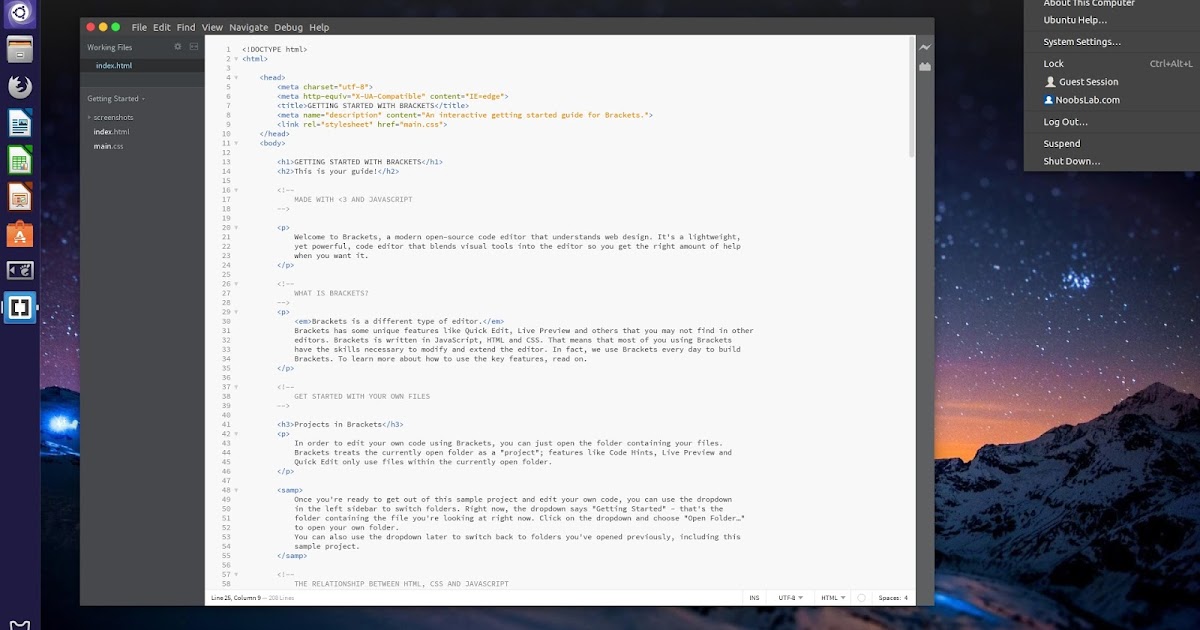The image size is (1200, 630).
Task: Click the stylesheet link on line 9
Action: click(362, 124)
